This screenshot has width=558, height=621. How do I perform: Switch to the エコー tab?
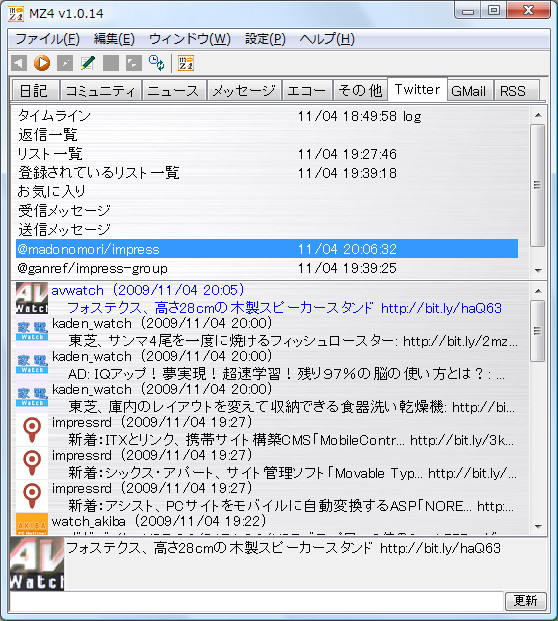pyautogui.click(x=307, y=91)
